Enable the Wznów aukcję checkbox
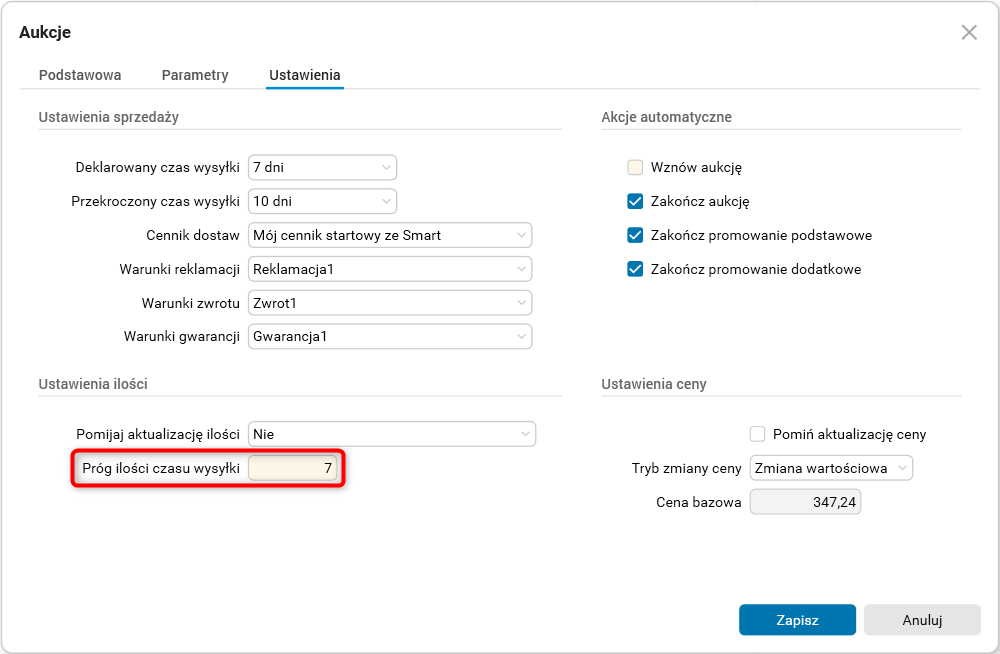The height and width of the screenshot is (654, 1000). pos(635,167)
